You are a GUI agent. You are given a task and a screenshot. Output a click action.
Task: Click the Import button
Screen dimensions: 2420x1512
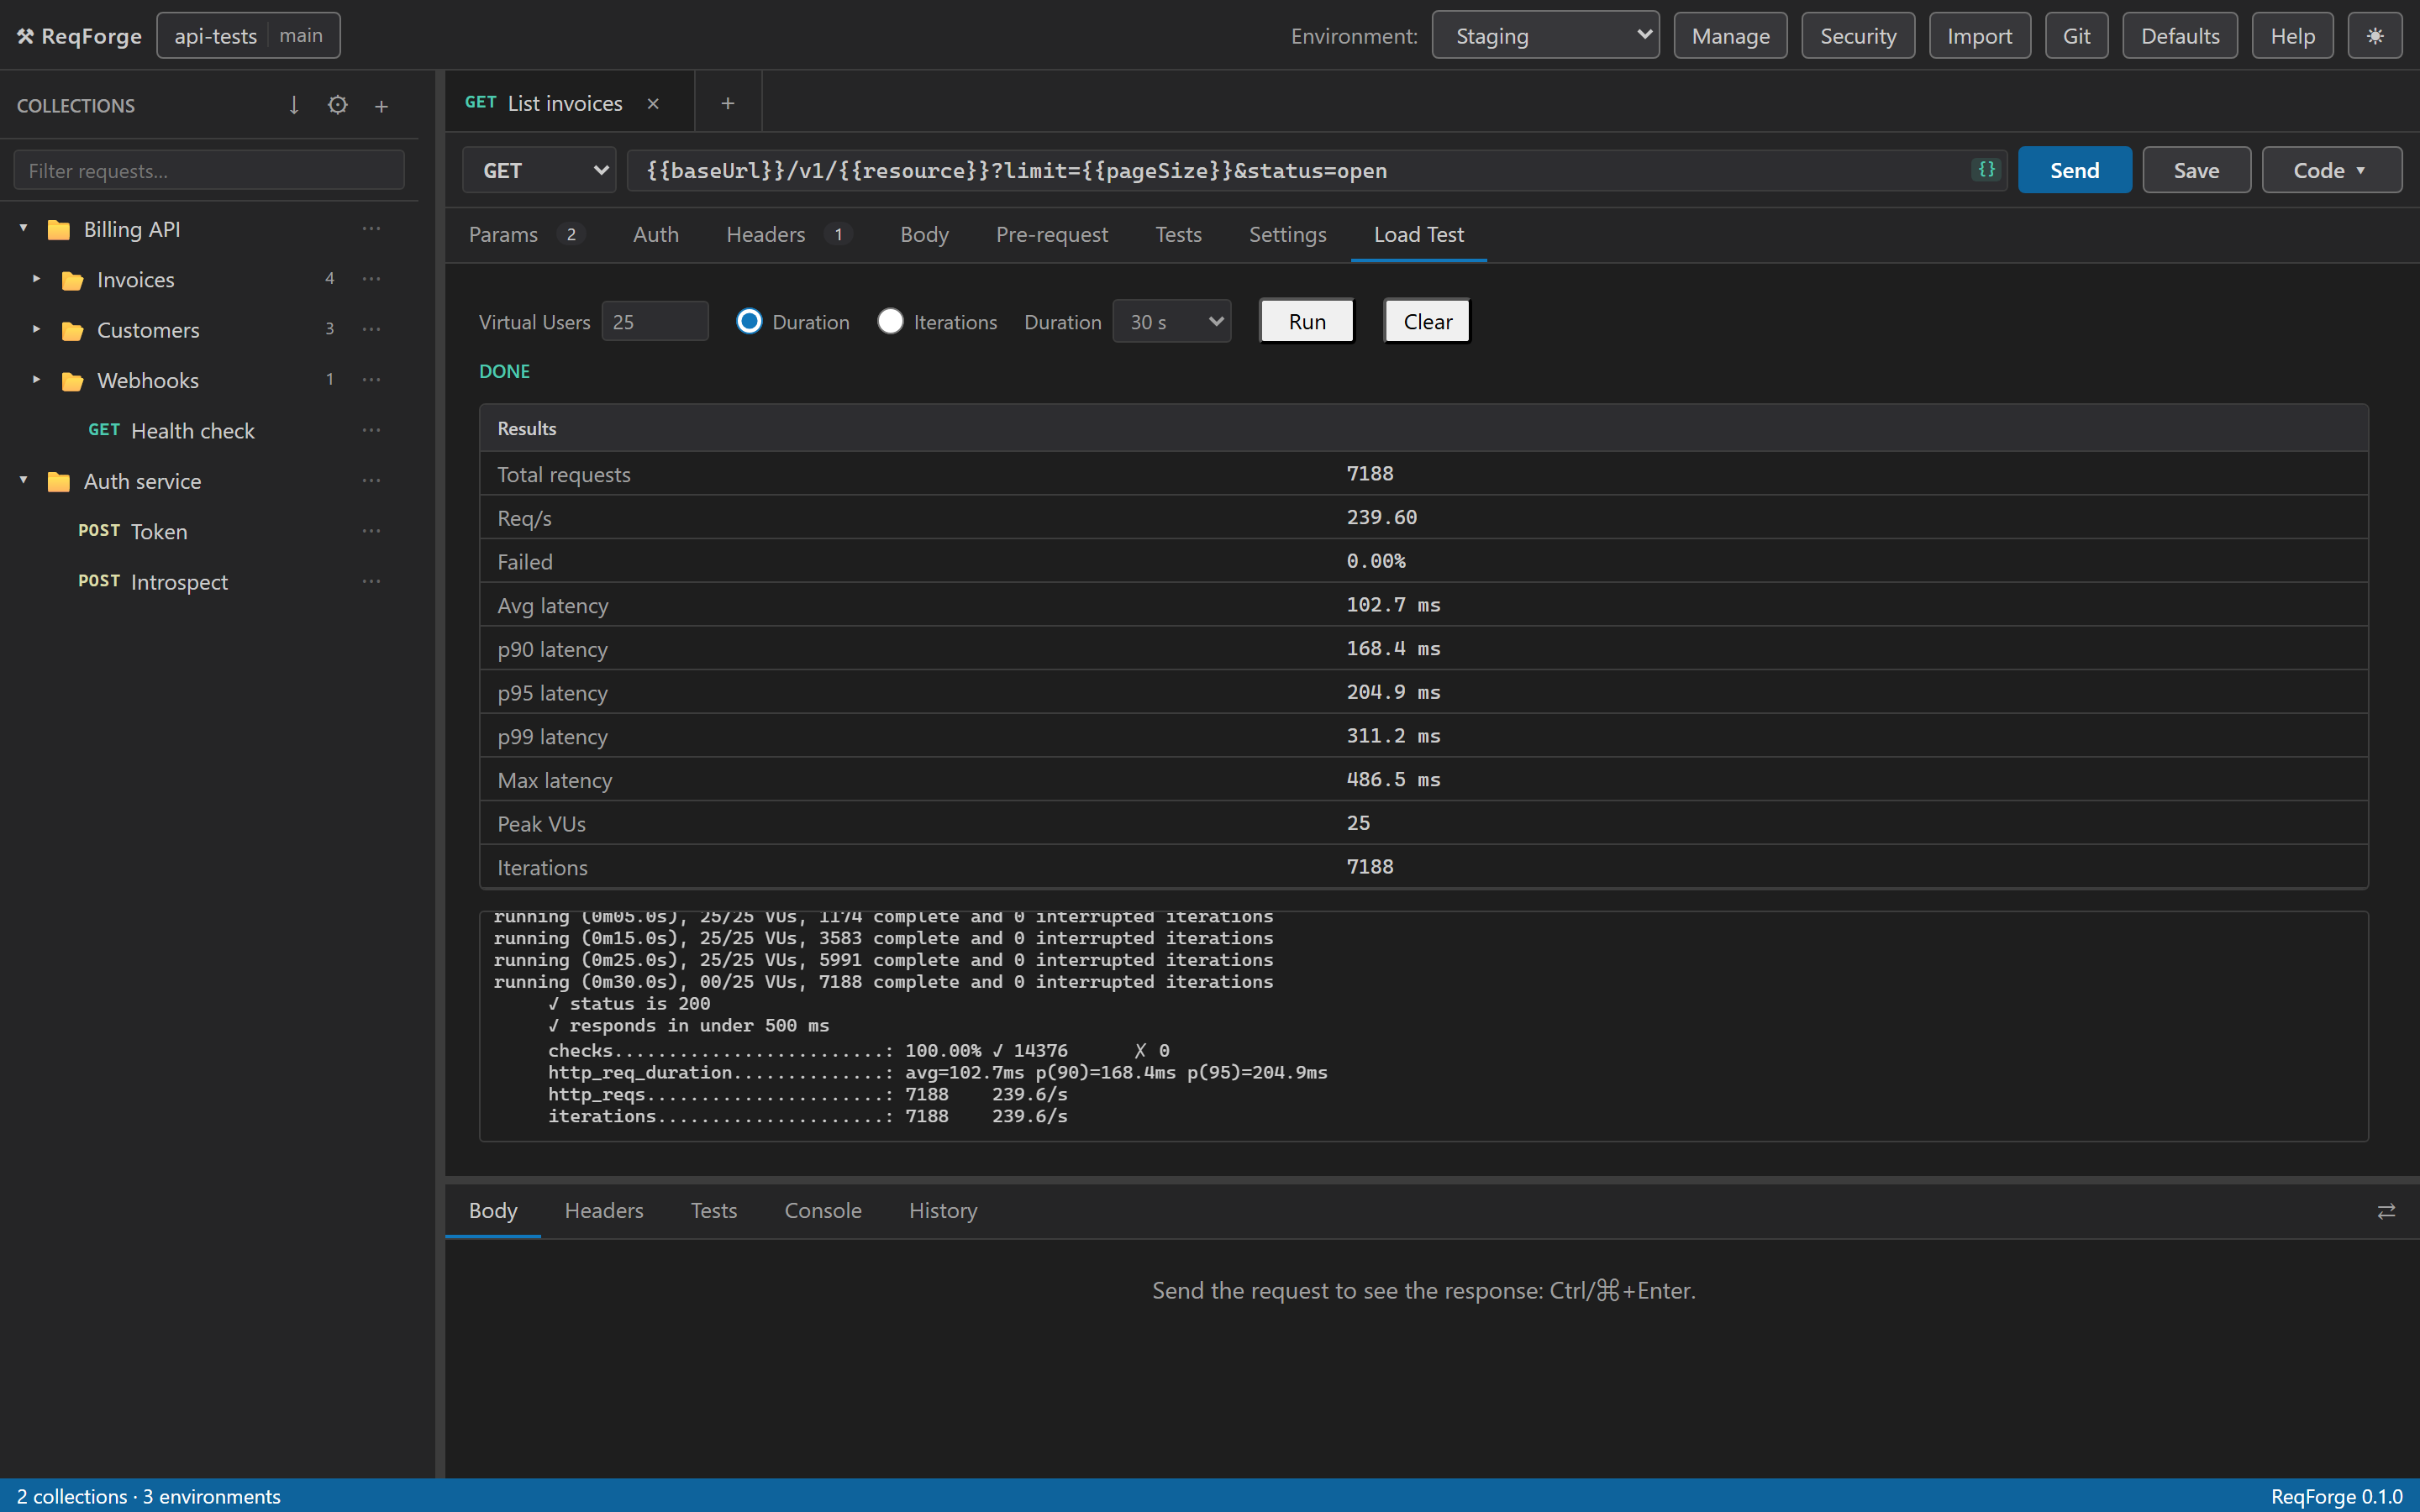click(x=1979, y=36)
